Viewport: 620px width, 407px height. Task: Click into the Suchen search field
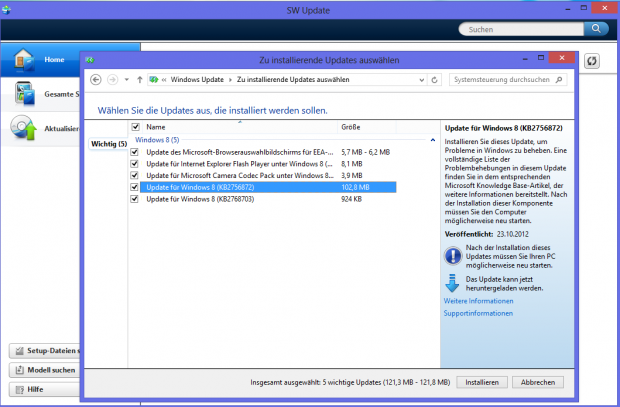[x=521, y=29]
